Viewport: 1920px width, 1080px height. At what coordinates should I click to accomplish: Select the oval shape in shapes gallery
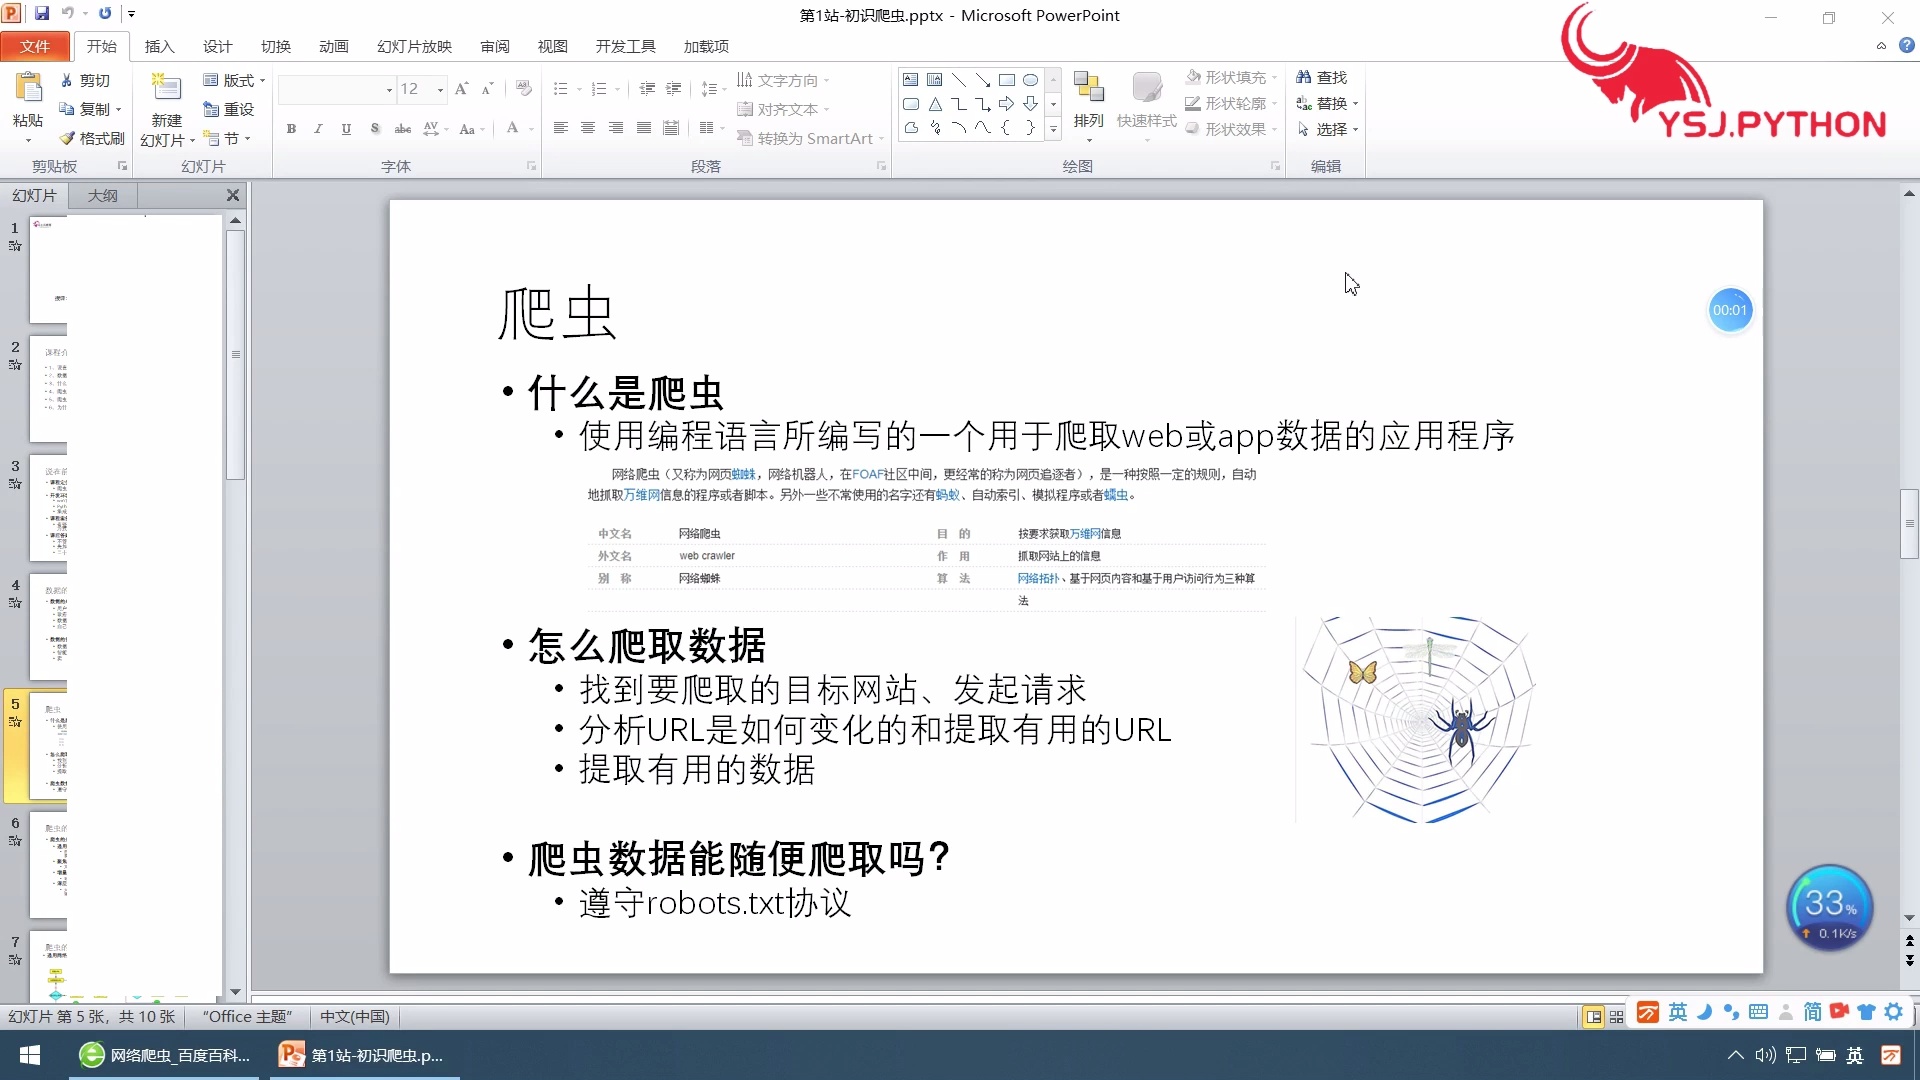[x=1030, y=80]
